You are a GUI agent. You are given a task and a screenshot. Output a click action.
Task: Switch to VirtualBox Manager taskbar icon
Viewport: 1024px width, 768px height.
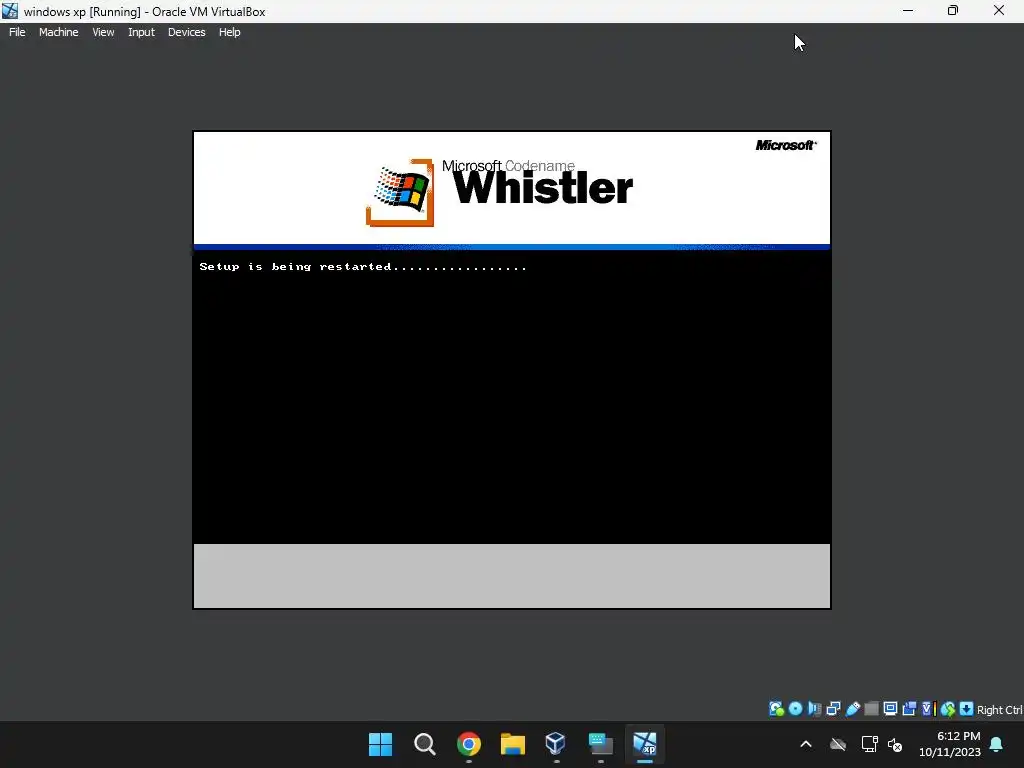click(x=556, y=743)
